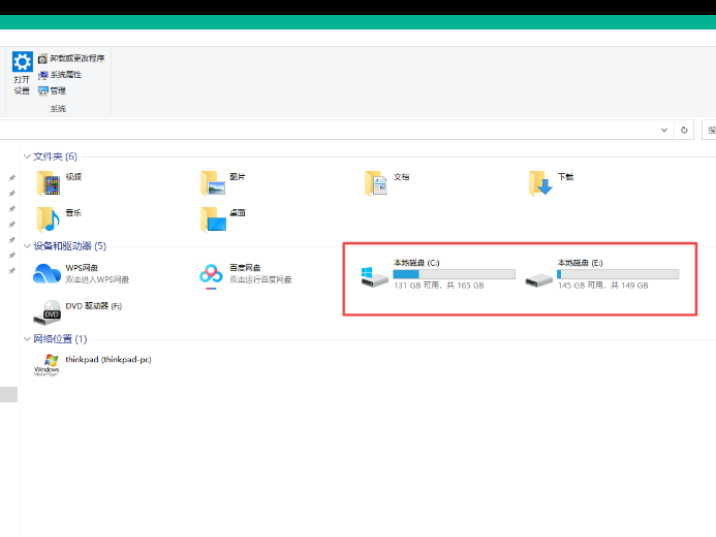This screenshot has width=716, height=537.
Task: Select the 桌面 folder icon
Action: click(x=213, y=219)
